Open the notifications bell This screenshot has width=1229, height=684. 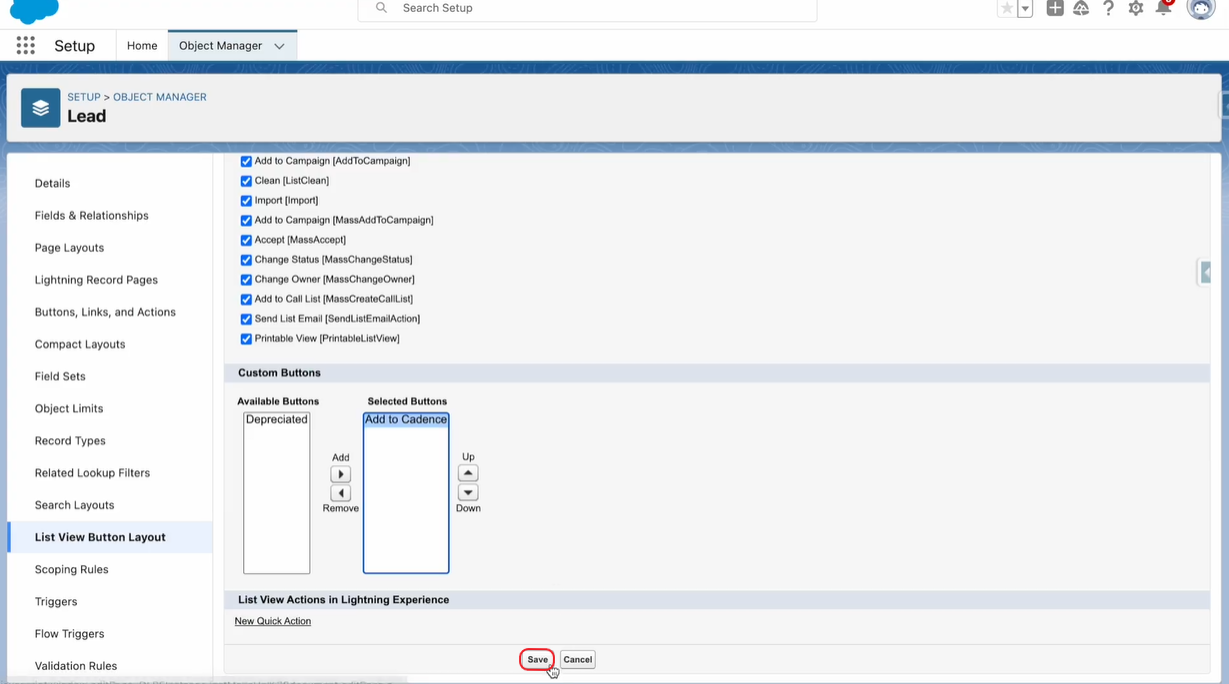pyautogui.click(x=1164, y=8)
